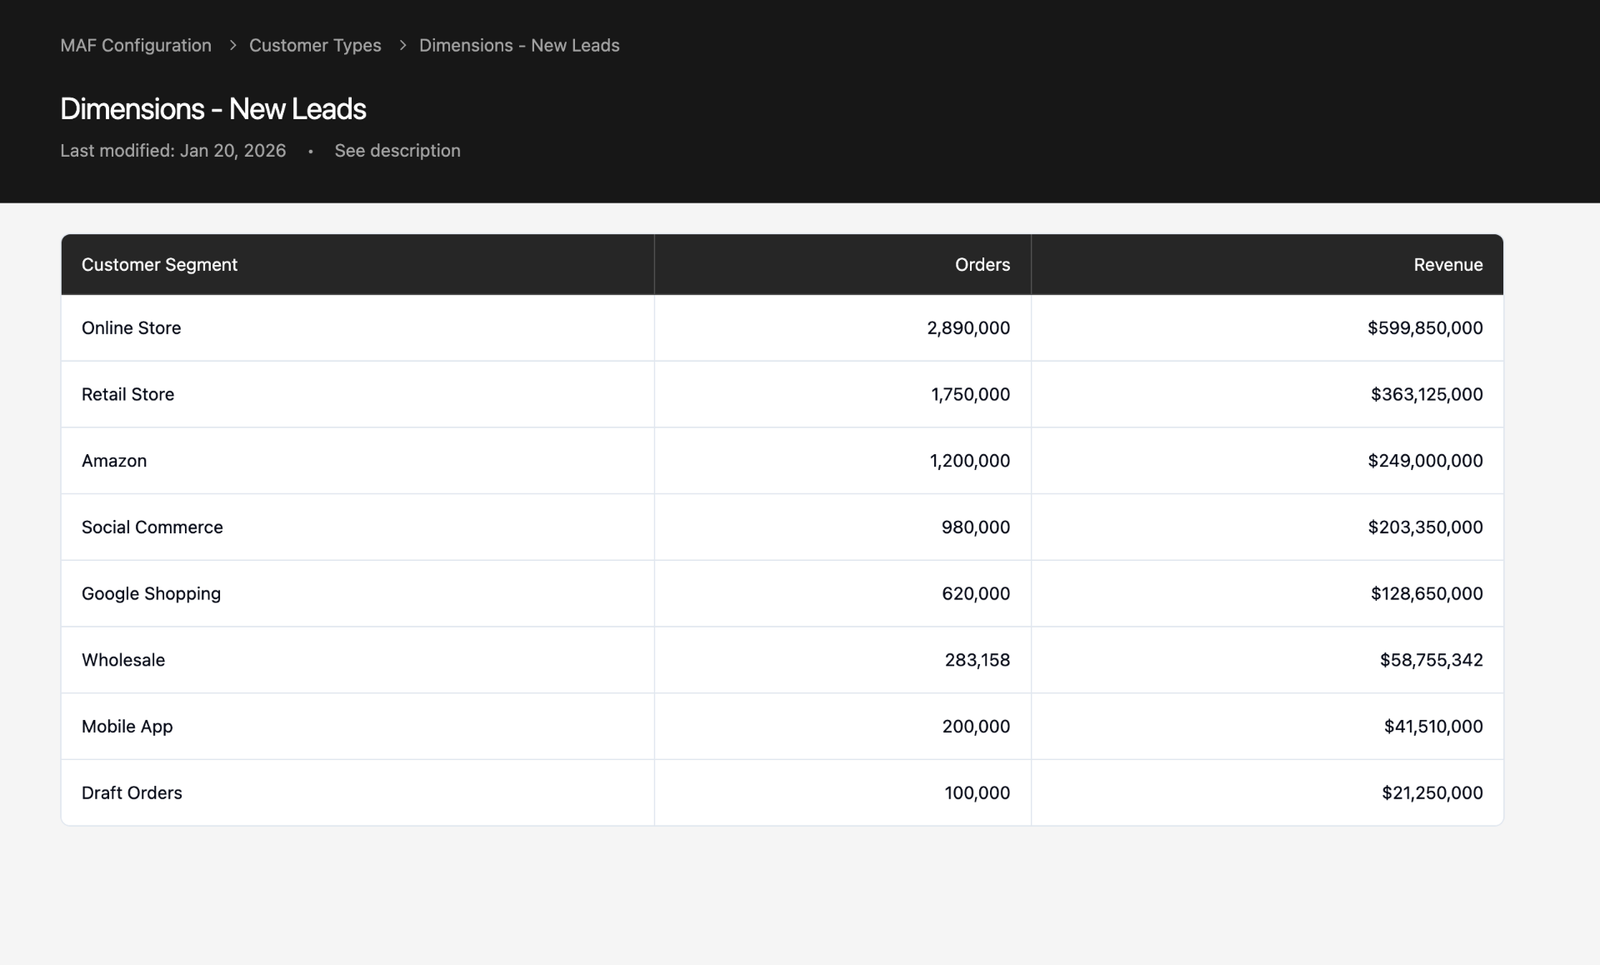
Task: Select the Social Commerce row label
Action: click(152, 527)
